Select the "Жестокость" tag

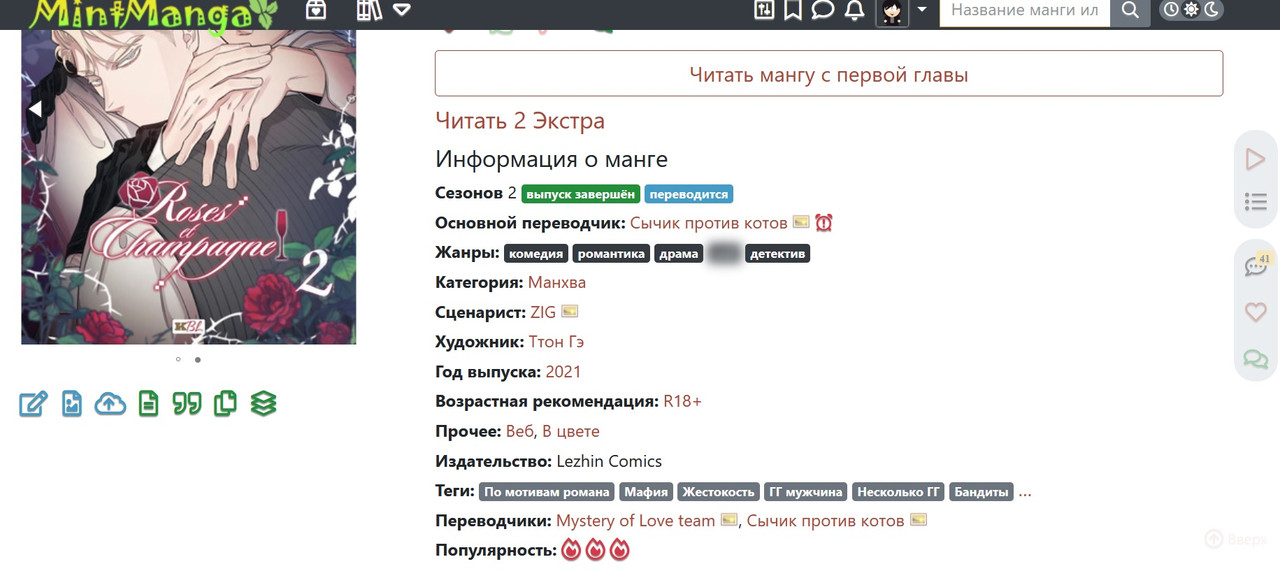719,492
